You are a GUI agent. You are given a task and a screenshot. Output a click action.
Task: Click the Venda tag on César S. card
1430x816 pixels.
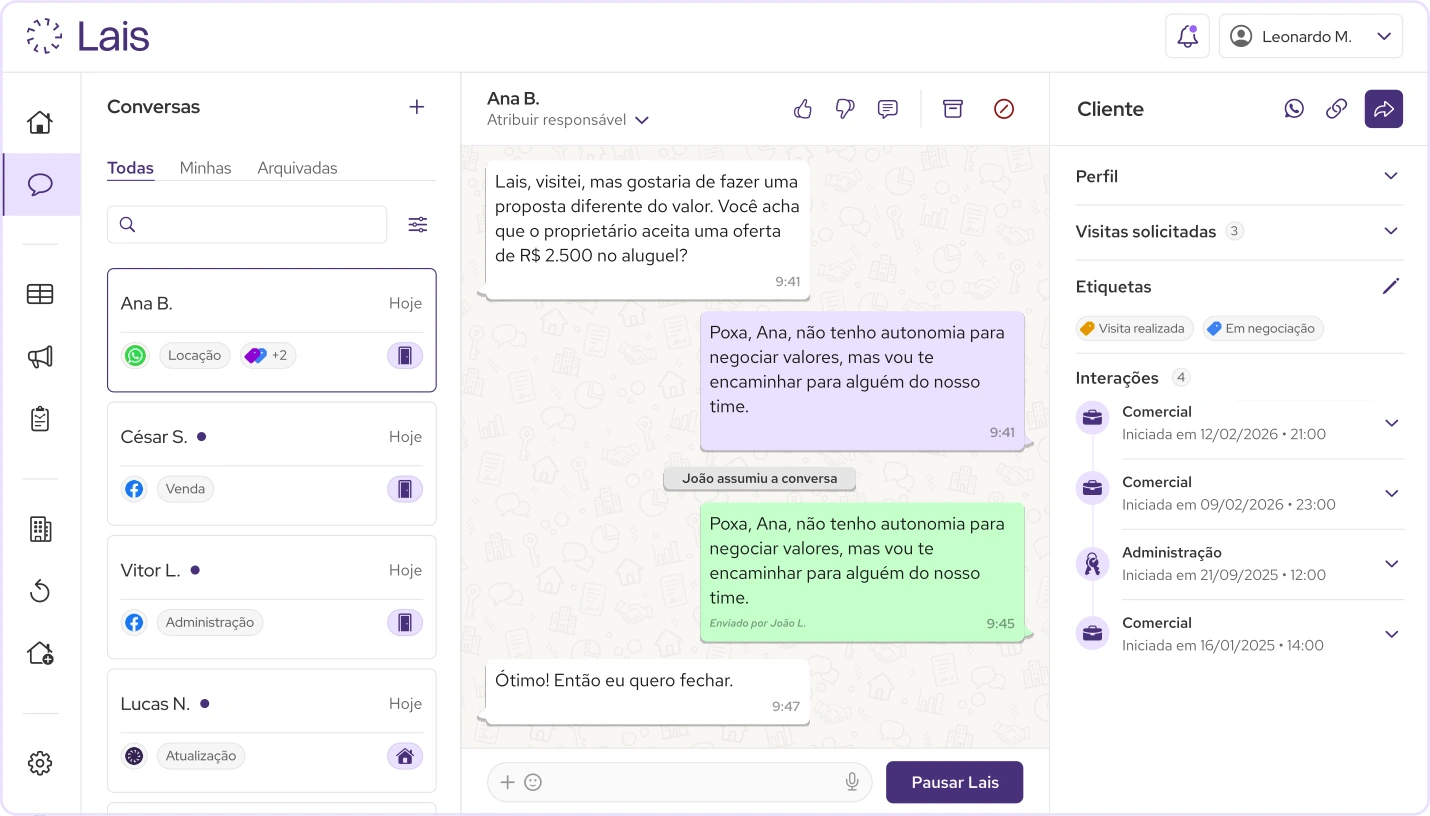pos(185,489)
